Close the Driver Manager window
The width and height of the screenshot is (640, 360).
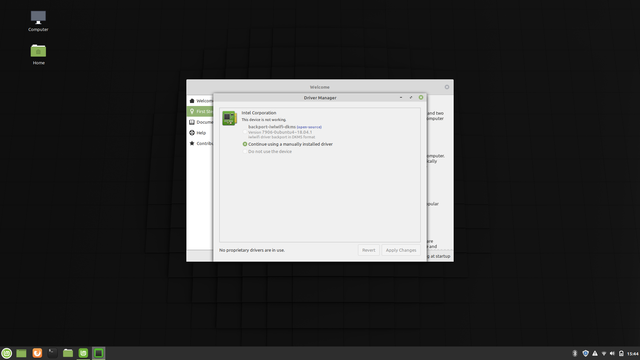[421, 98]
